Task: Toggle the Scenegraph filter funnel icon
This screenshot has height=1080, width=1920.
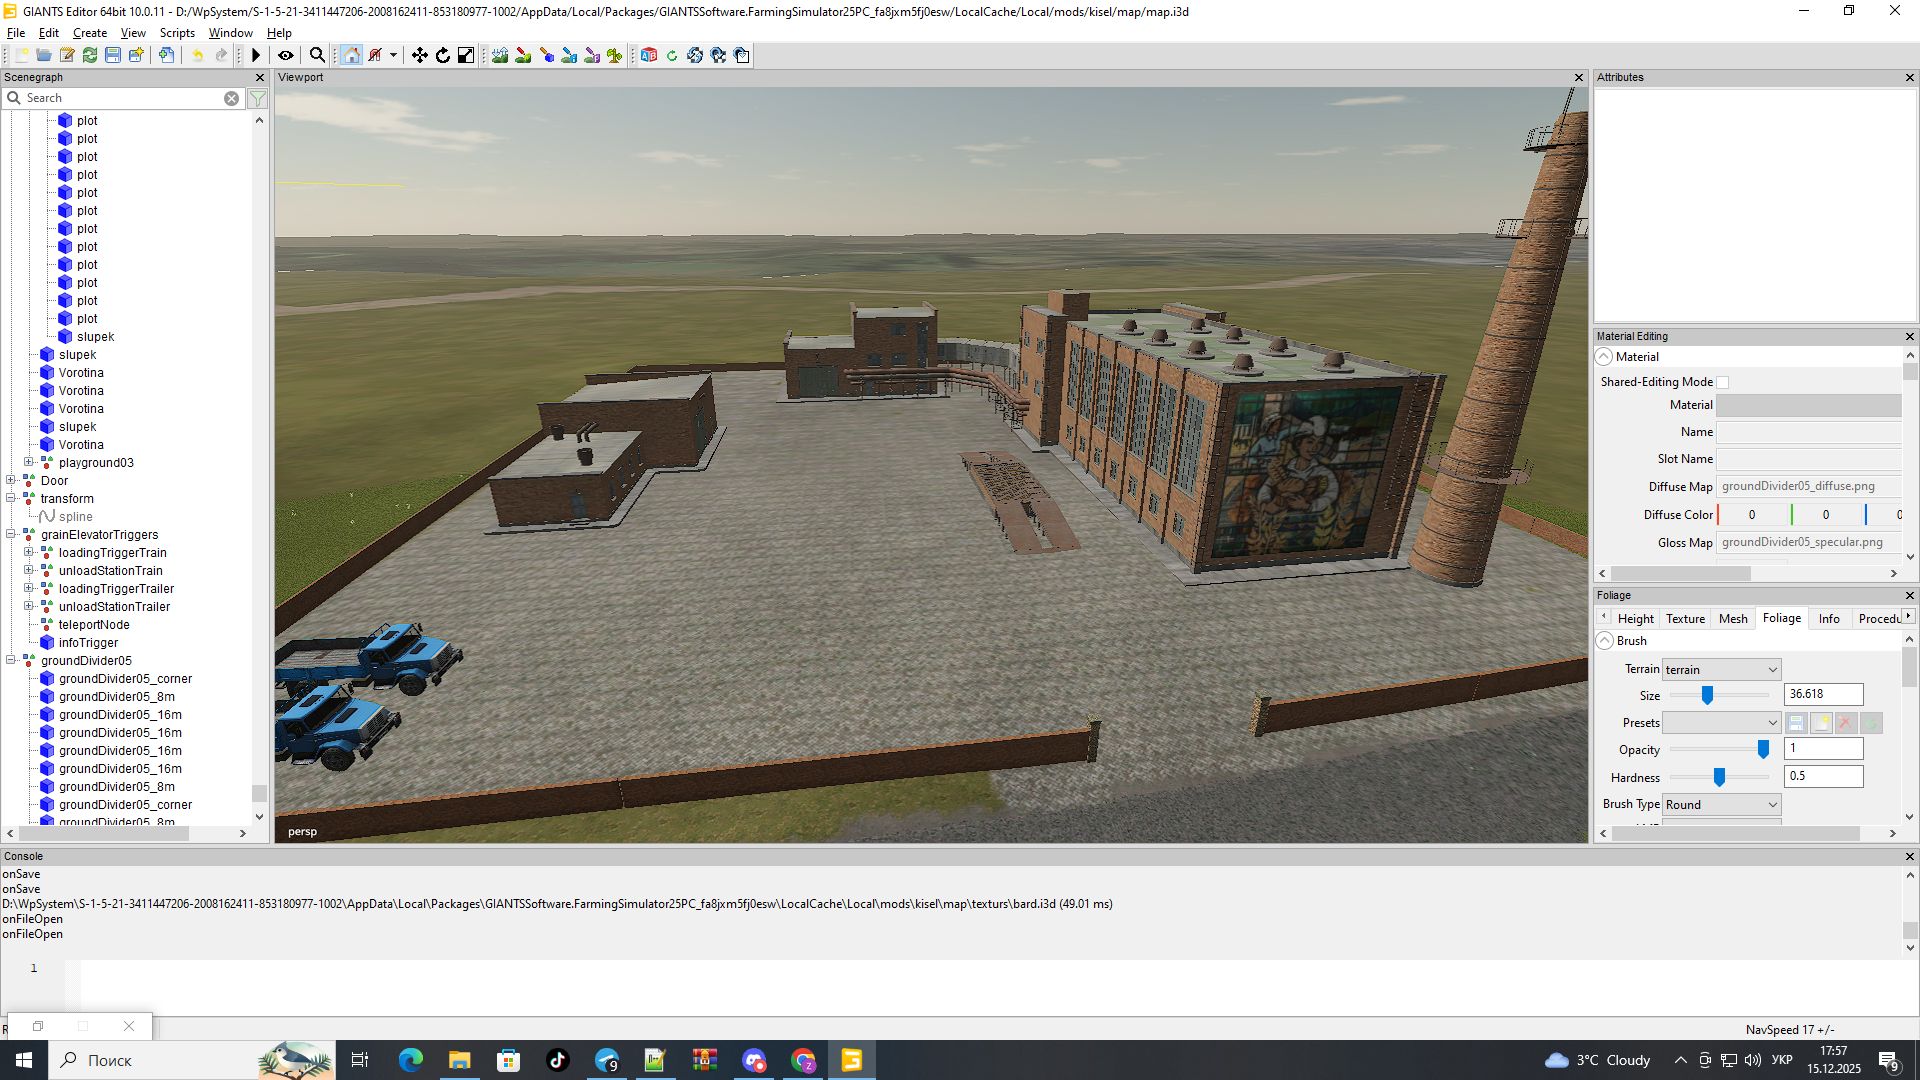Action: (258, 98)
